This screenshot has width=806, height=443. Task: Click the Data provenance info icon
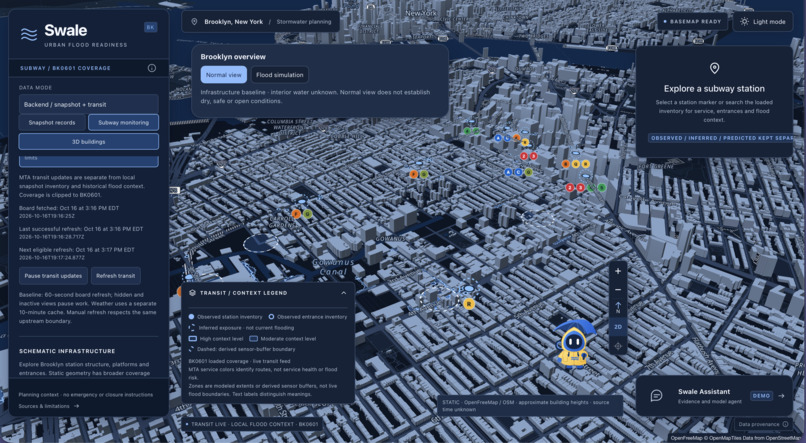pos(785,424)
